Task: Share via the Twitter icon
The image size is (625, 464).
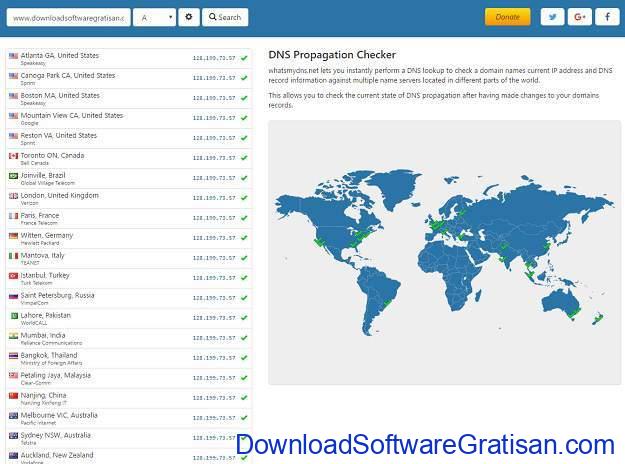Action: pos(552,17)
